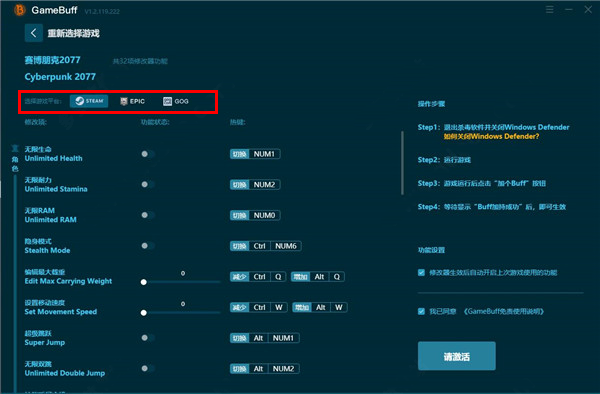The width and height of the screenshot is (600, 394).
Task: Click NUM2 hotkey for Unlimited Stamina
Action: pyautogui.click(x=255, y=184)
